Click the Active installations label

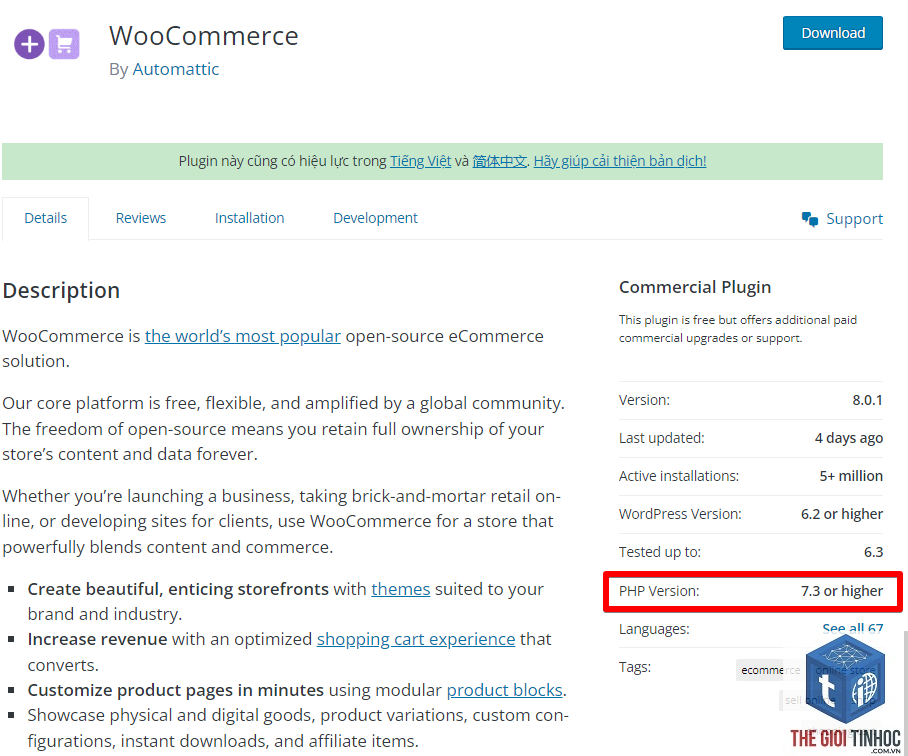tap(679, 476)
